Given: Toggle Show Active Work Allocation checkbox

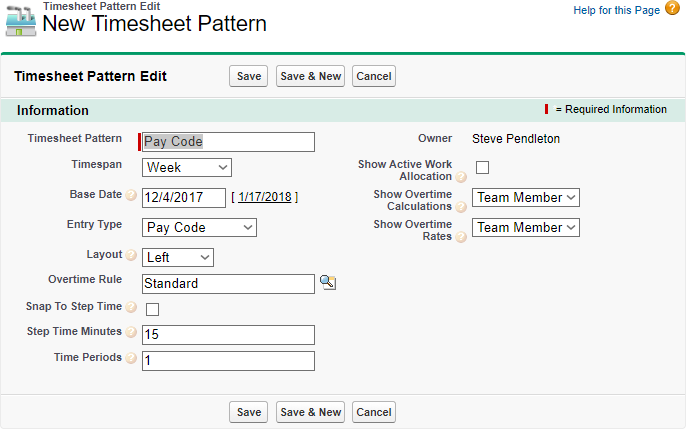Looking at the screenshot, I should point(482,167).
